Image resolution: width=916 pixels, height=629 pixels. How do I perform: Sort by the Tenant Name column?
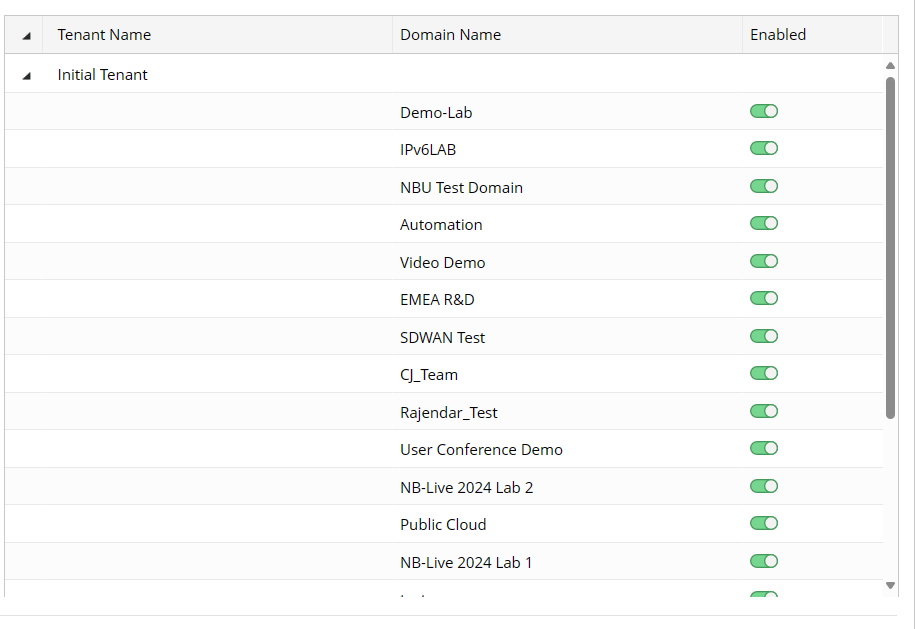tap(104, 35)
